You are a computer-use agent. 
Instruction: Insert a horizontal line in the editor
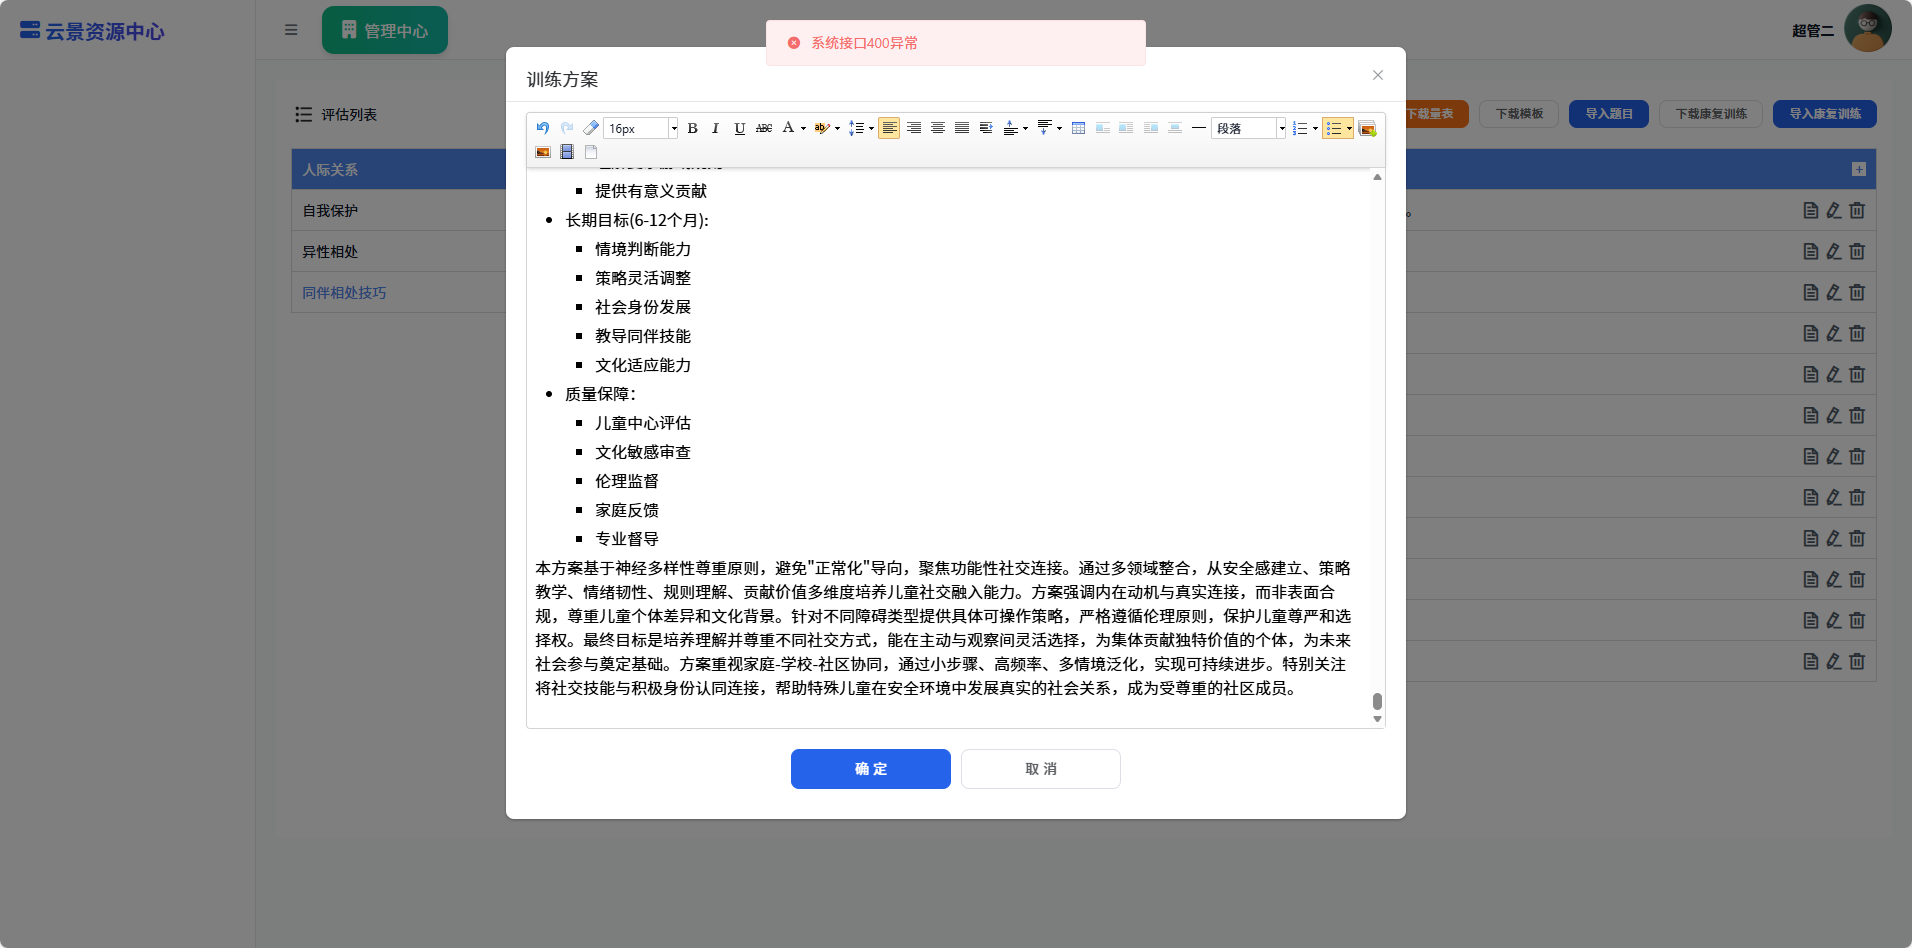pos(1198,128)
